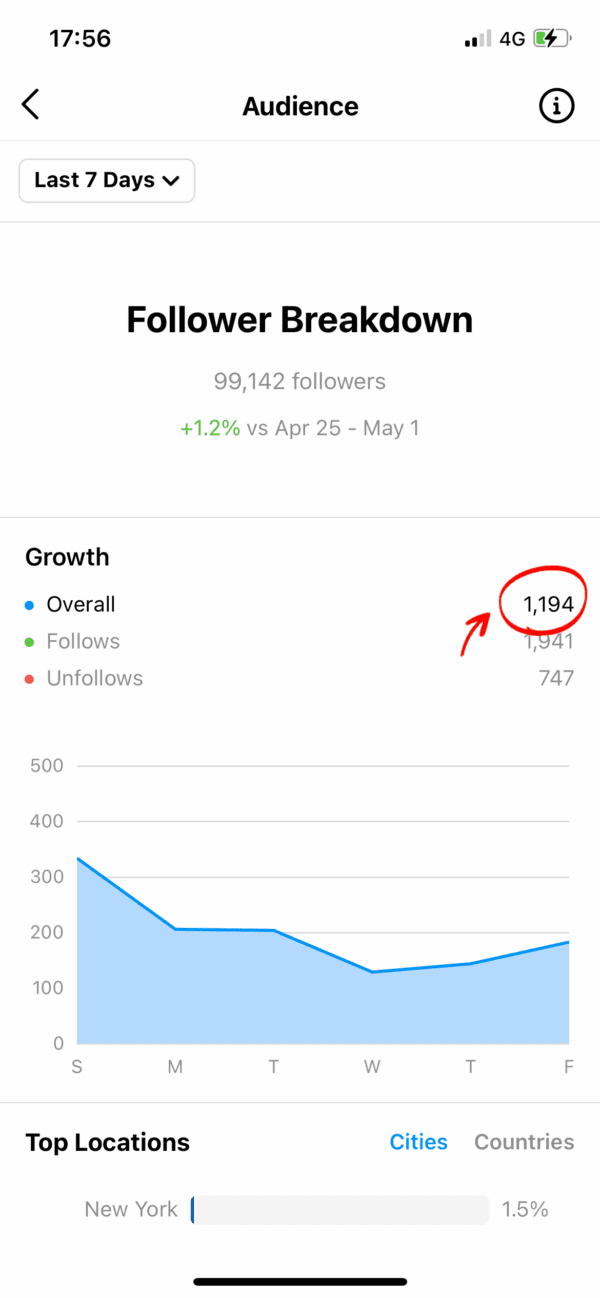Tap the 99,142 followers count
This screenshot has height=1298, width=600.
pos(300,381)
